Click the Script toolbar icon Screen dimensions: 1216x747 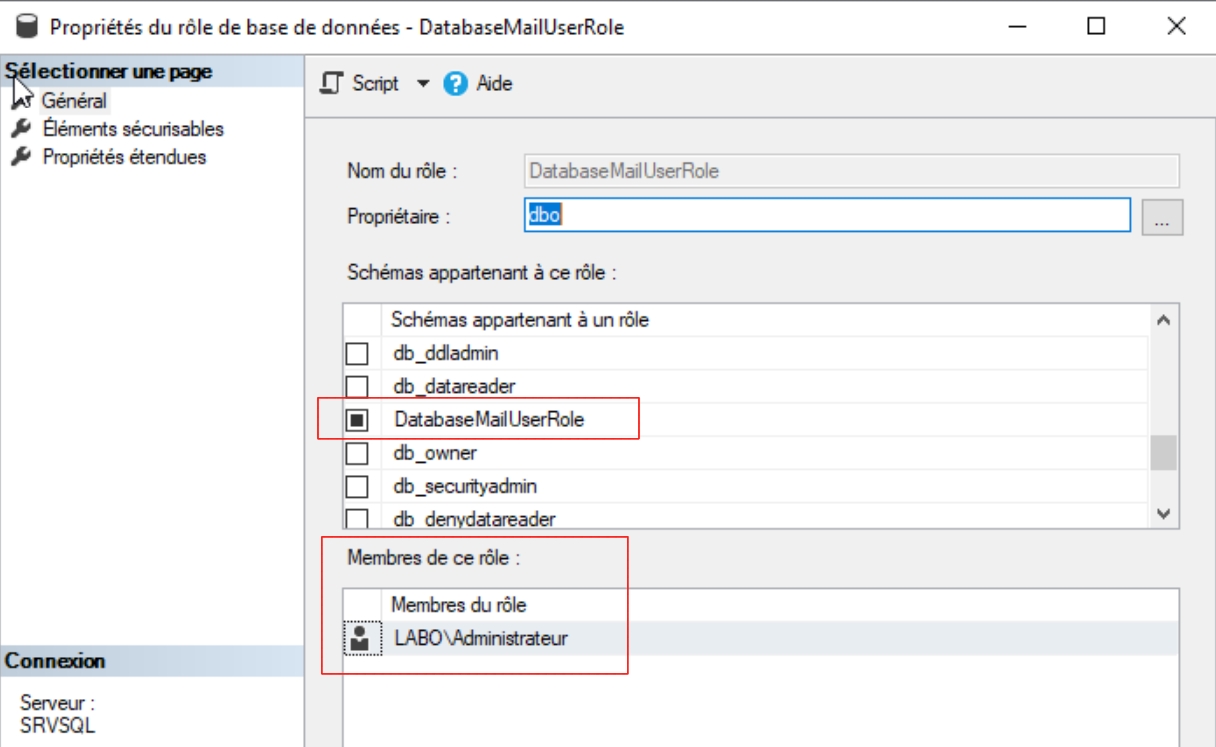[331, 84]
